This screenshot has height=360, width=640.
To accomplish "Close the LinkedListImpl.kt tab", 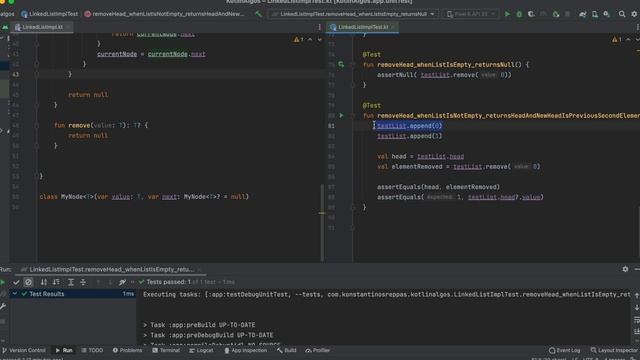I will [x=69, y=27].
